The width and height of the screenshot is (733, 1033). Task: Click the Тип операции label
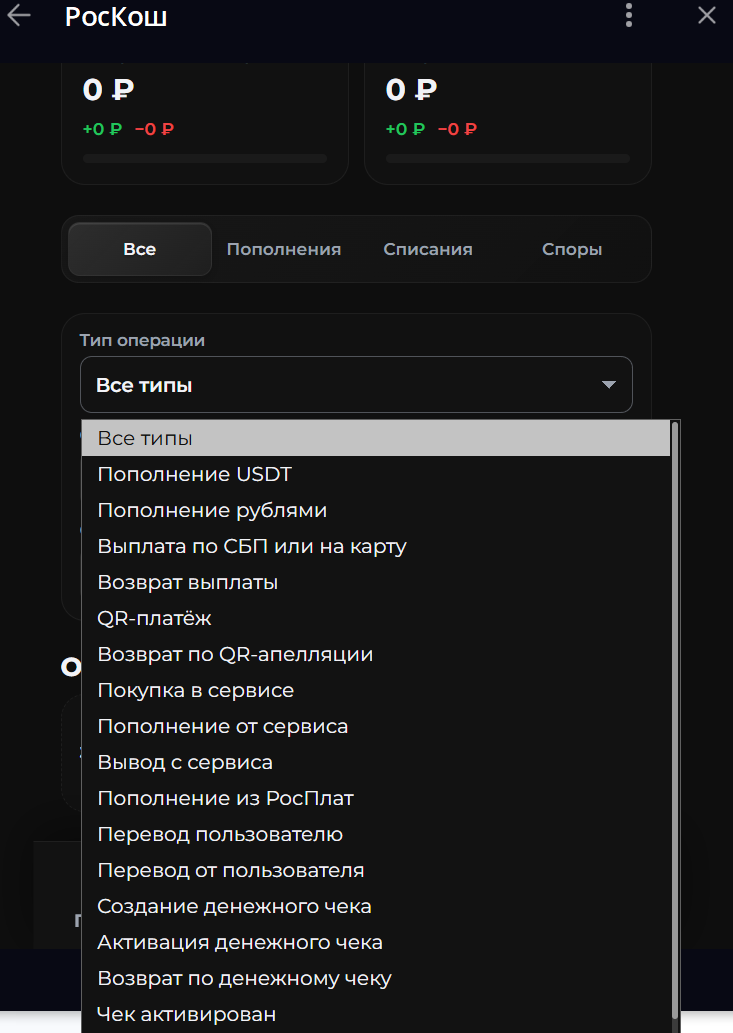tap(142, 341)
